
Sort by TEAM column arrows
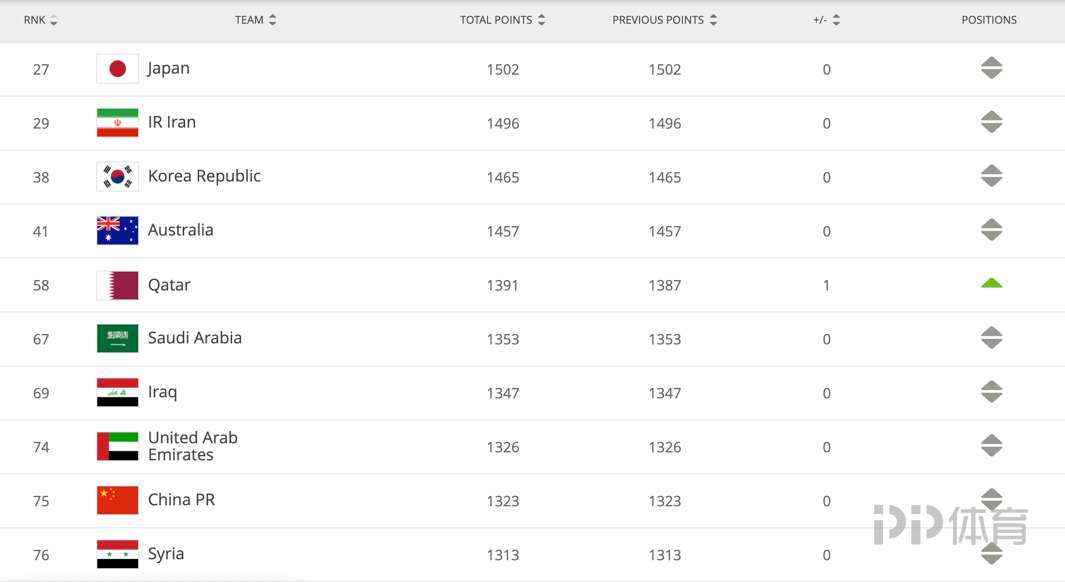(272, 20)
